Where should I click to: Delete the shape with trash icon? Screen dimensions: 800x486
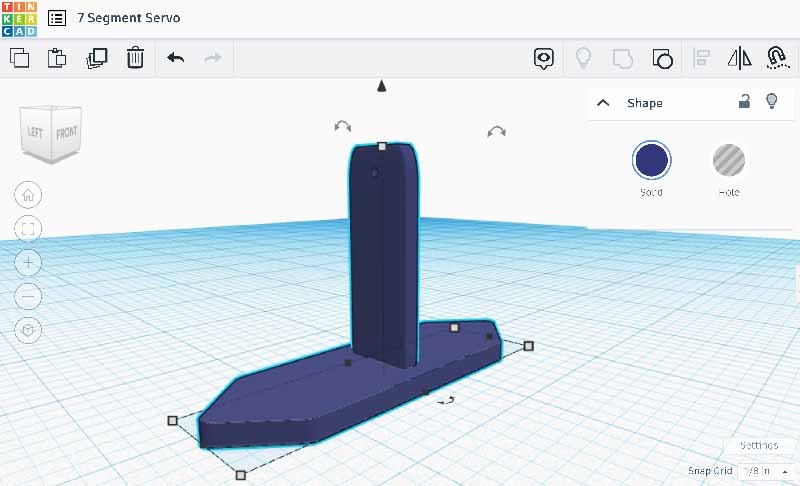(135, 58)
